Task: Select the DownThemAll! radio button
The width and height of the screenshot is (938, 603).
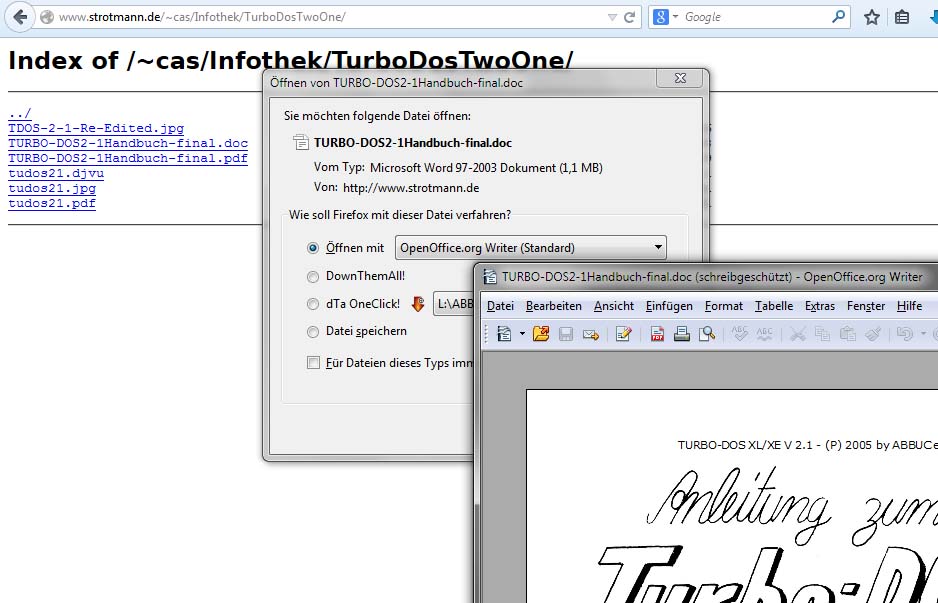Action: point(312,276)
